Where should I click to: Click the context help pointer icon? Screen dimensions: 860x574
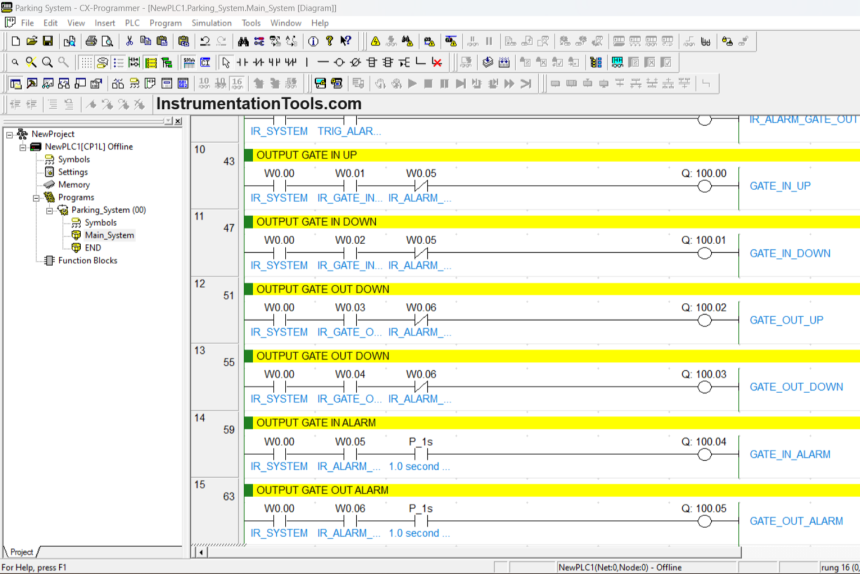(x=346, y=41)
